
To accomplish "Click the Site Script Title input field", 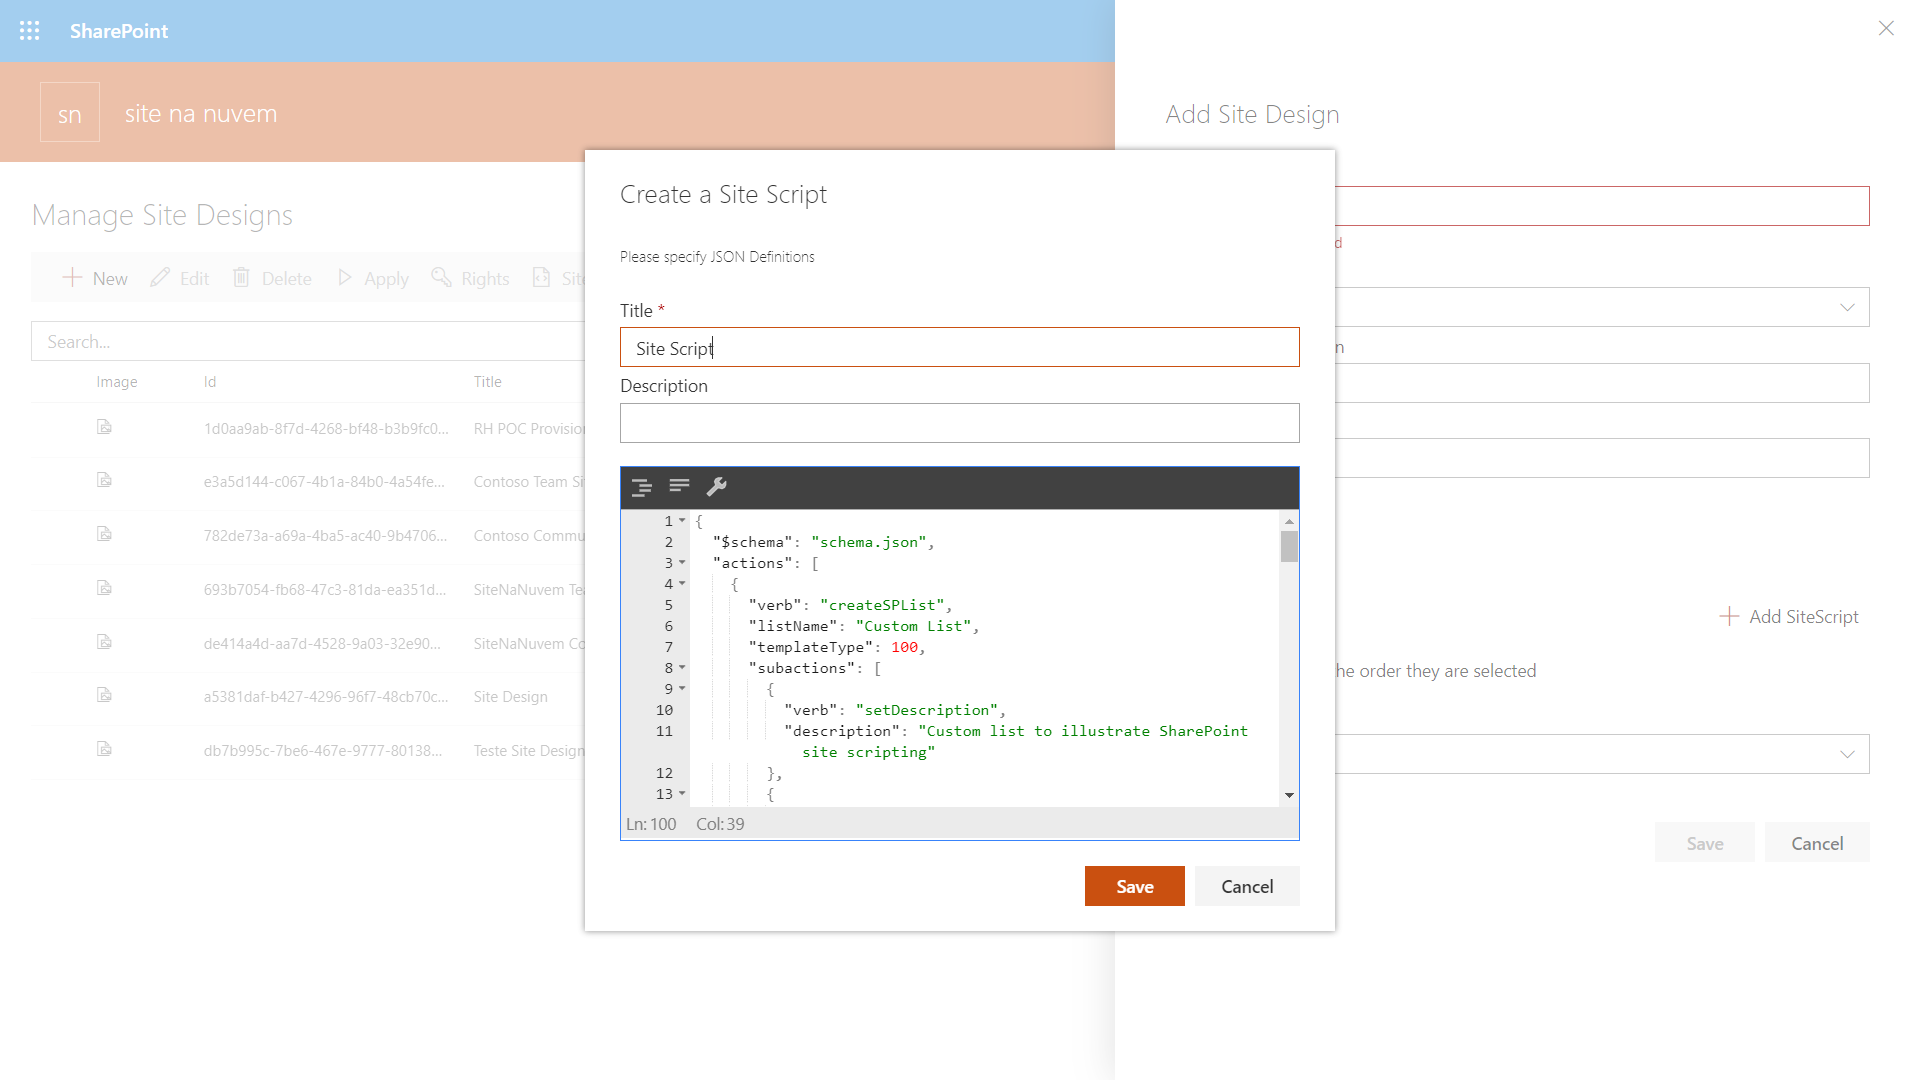I will (x=960, y=347).
